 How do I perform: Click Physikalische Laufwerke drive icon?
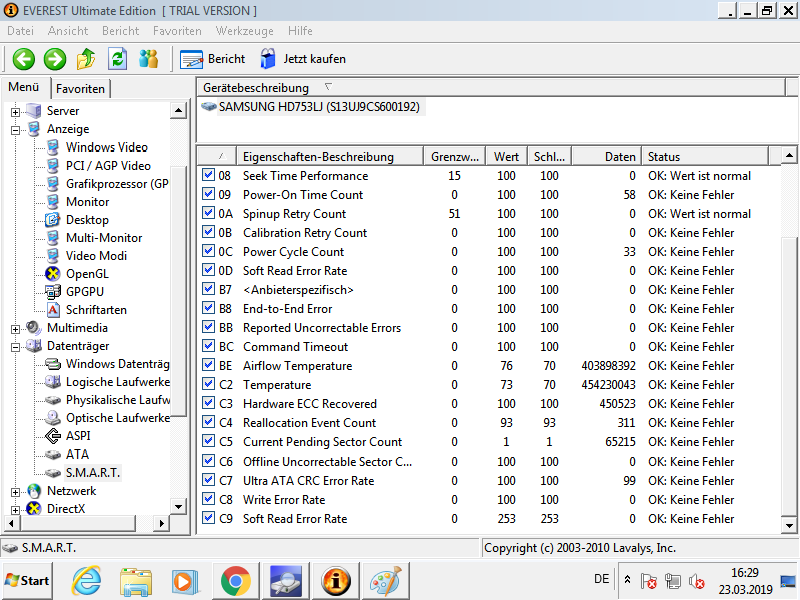pyautogui.click(x=53, y=400)
